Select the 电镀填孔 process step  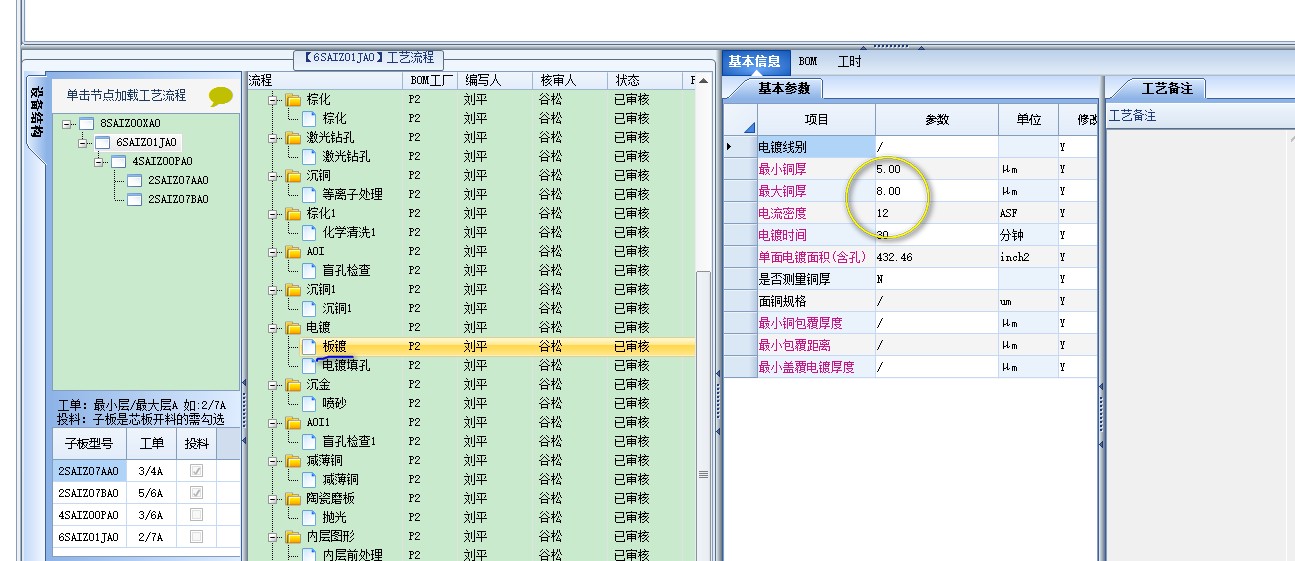click(346, 365)
